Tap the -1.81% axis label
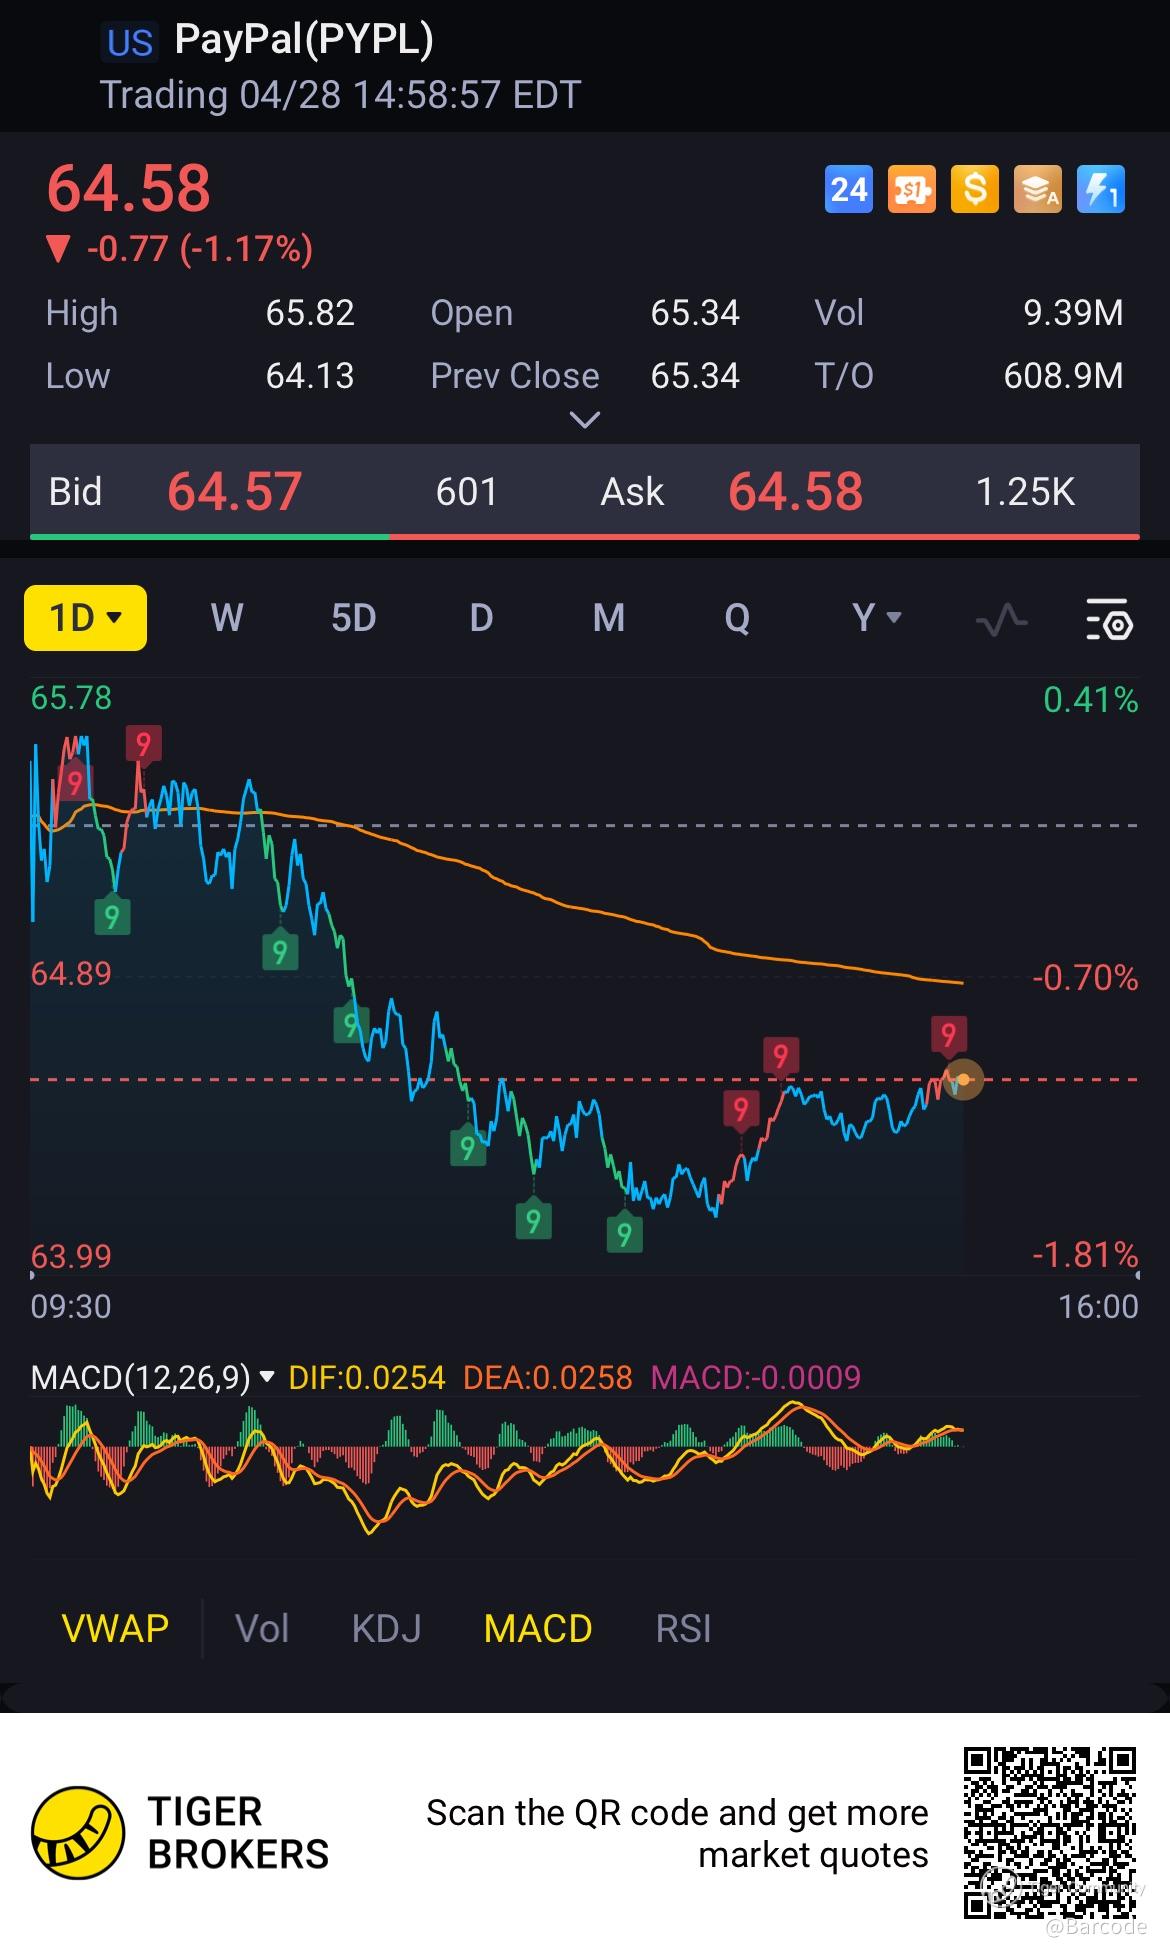This screenshot has width=1170, height=1953. 1085,1254
